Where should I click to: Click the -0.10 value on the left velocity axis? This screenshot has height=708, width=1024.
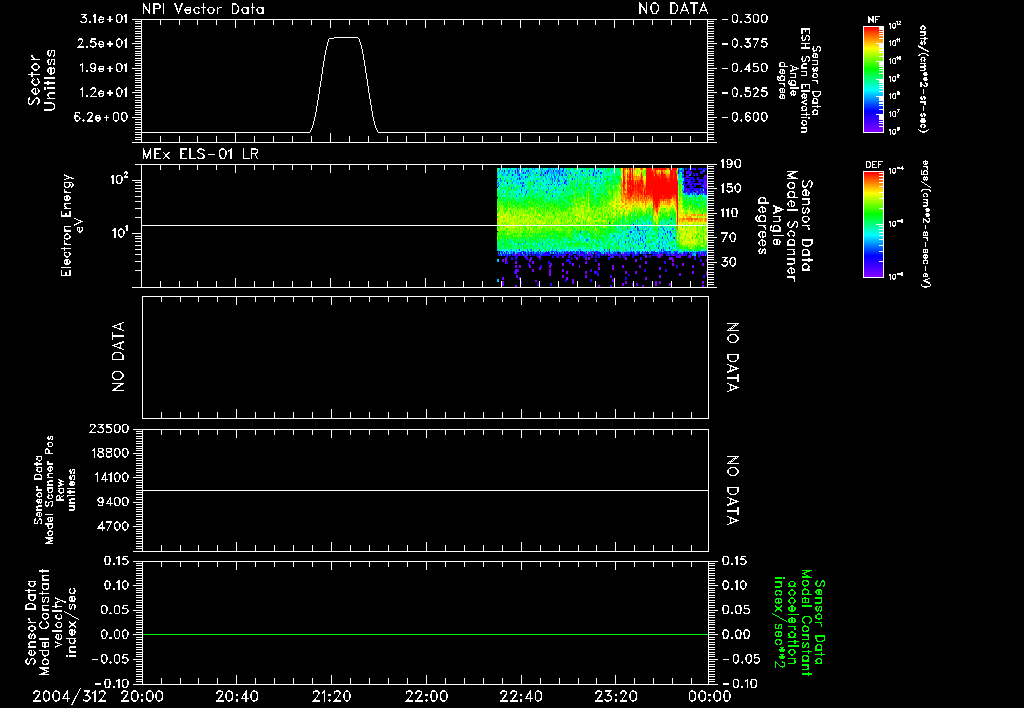pos(113,683)
